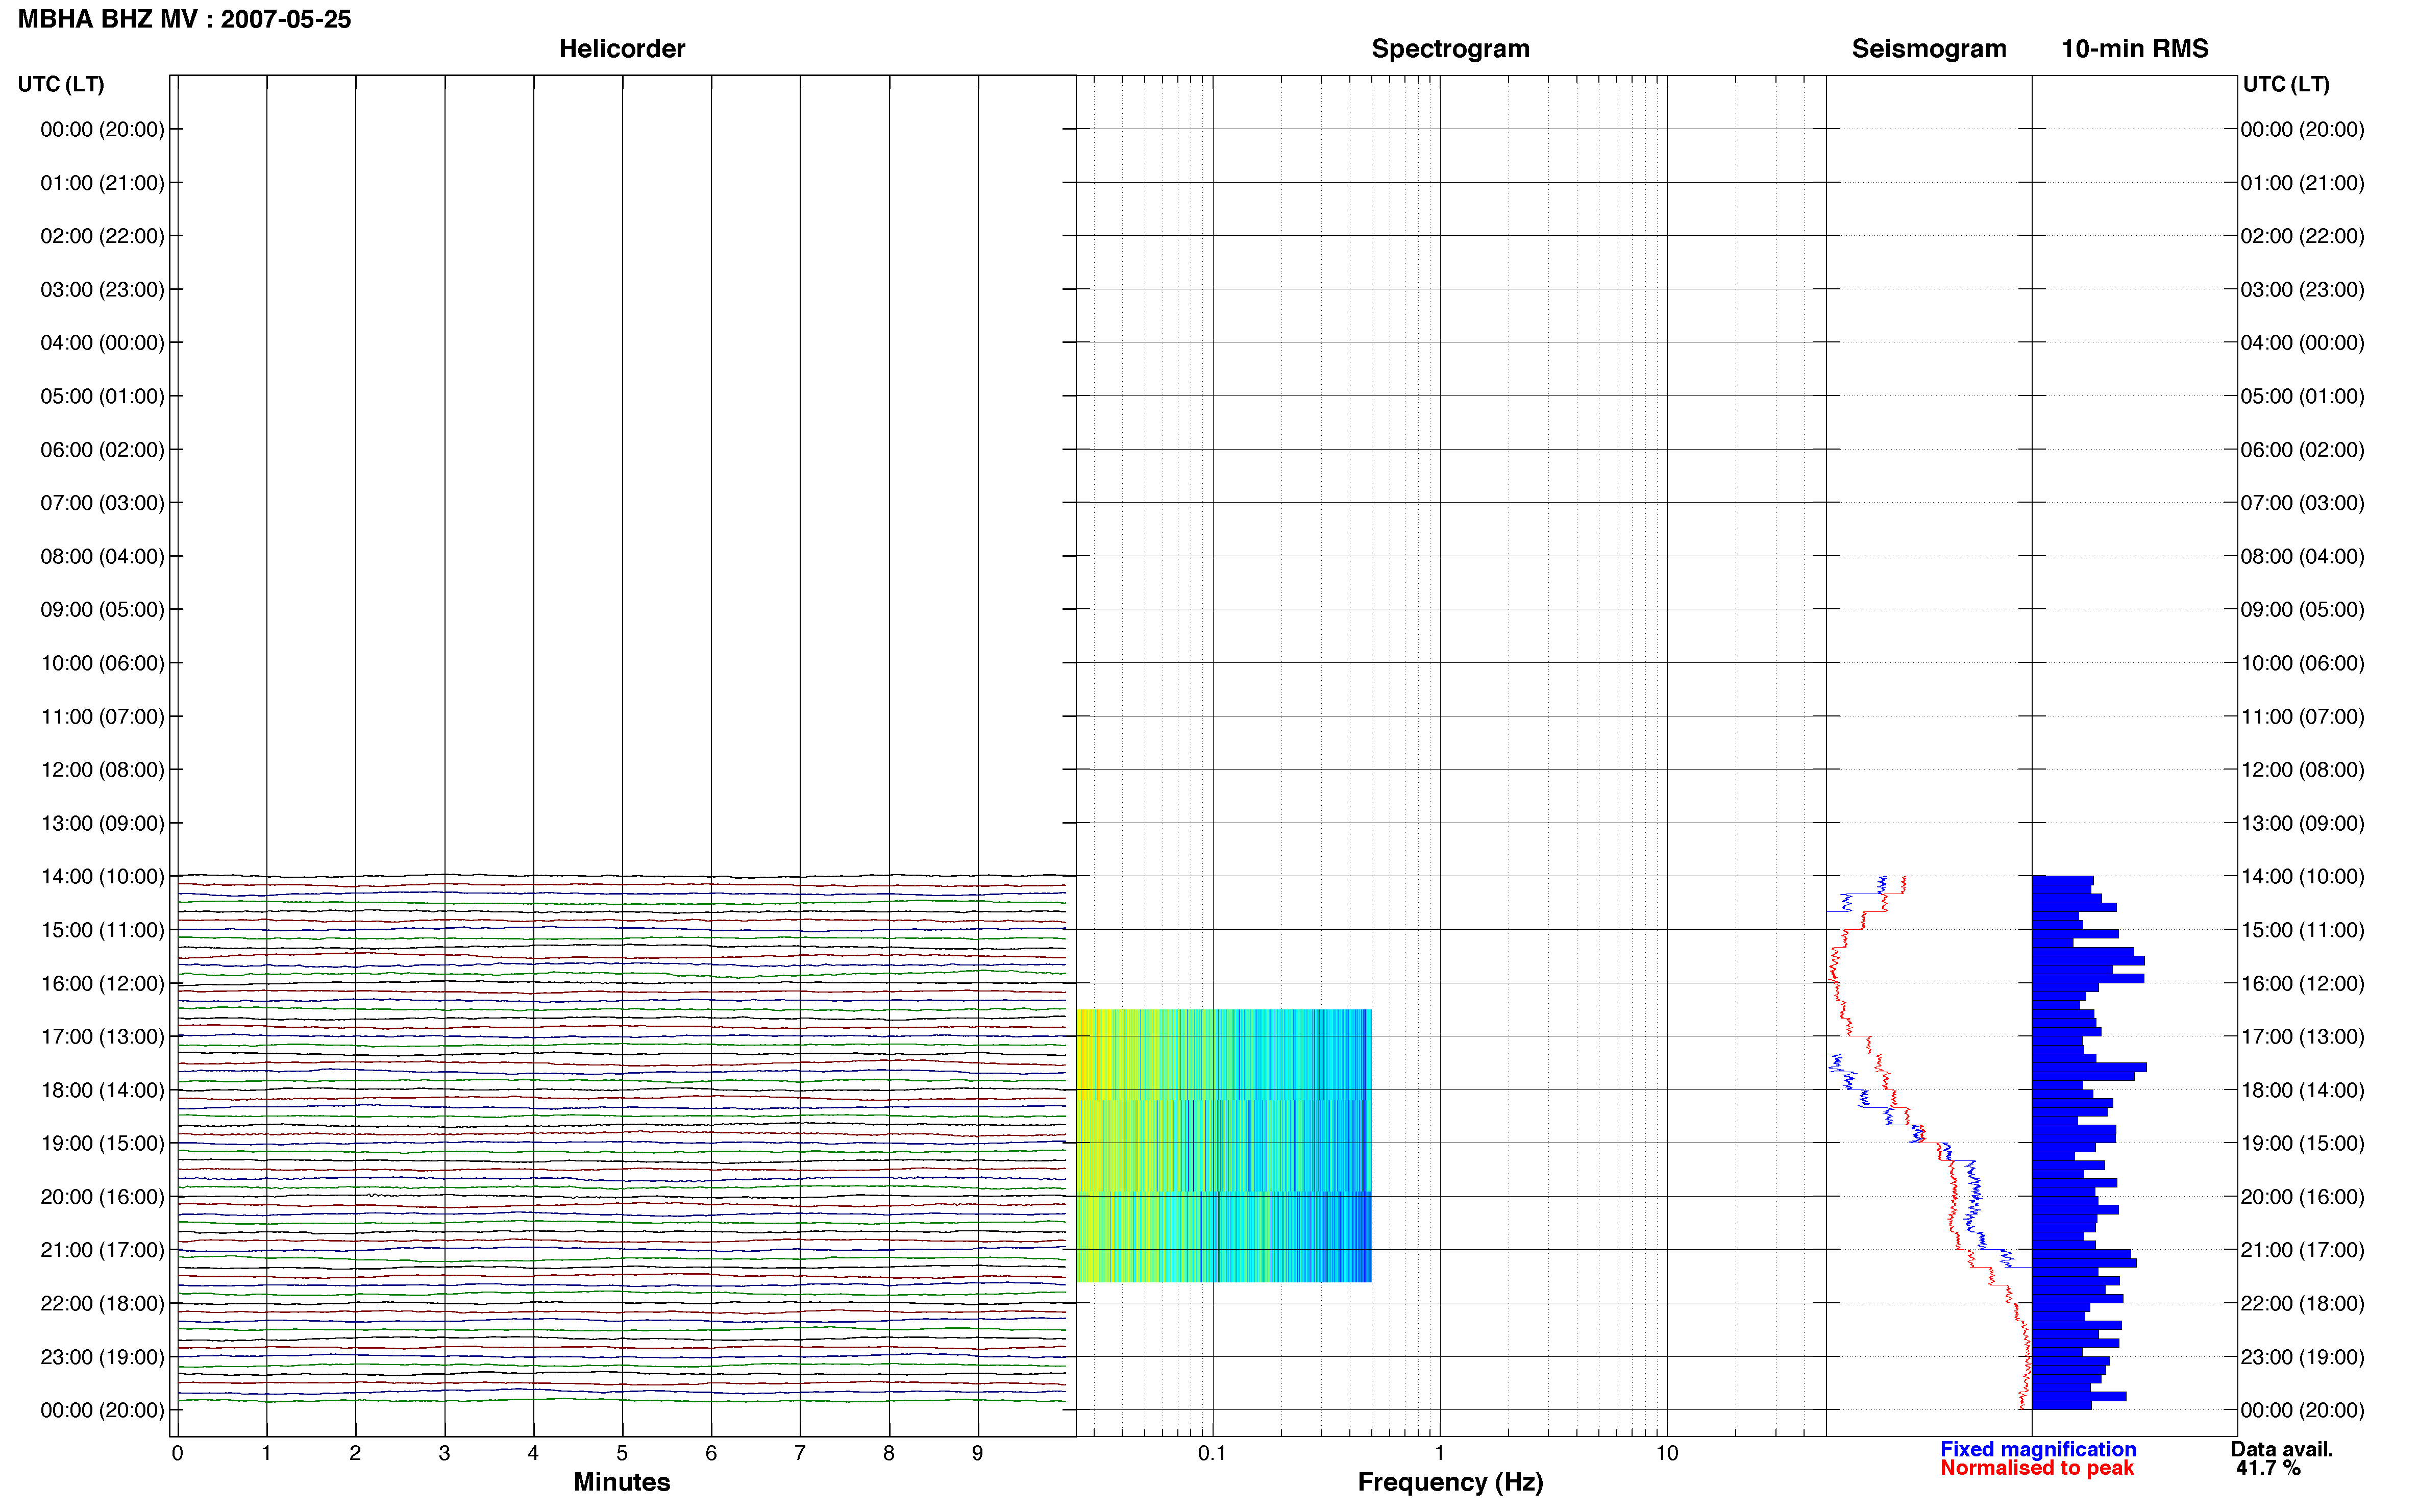Screen dimensions: 2419x1512
Task: Click the frequency tick label '0.1'
Action: (x=1212, y=1453)
